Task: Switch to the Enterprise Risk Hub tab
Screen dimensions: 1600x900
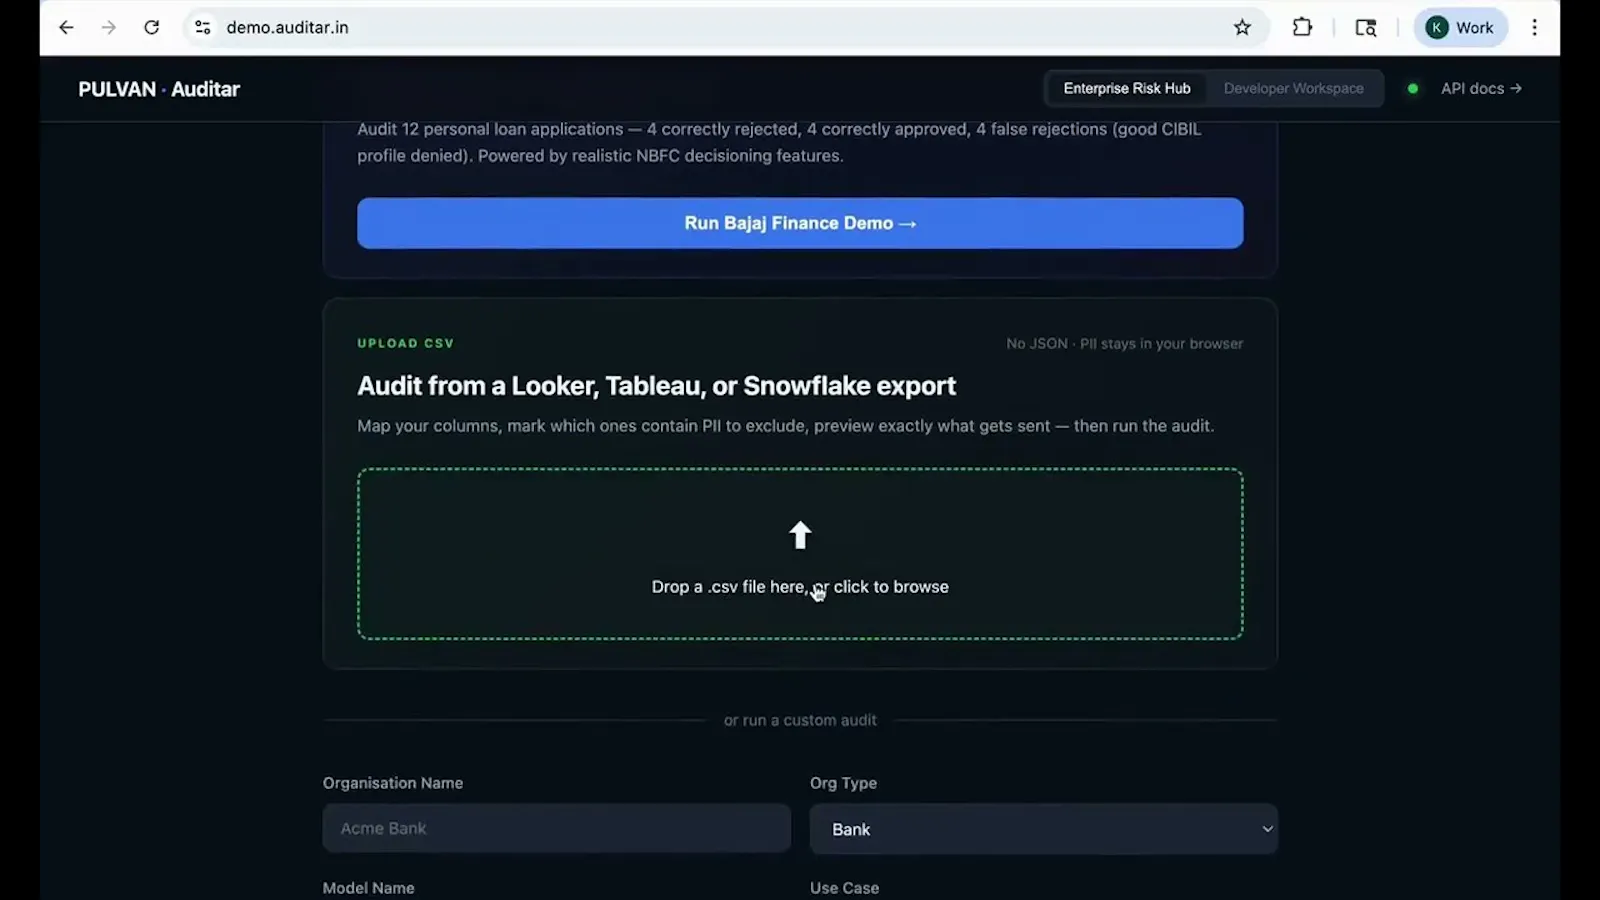Action: [1127, 88]
